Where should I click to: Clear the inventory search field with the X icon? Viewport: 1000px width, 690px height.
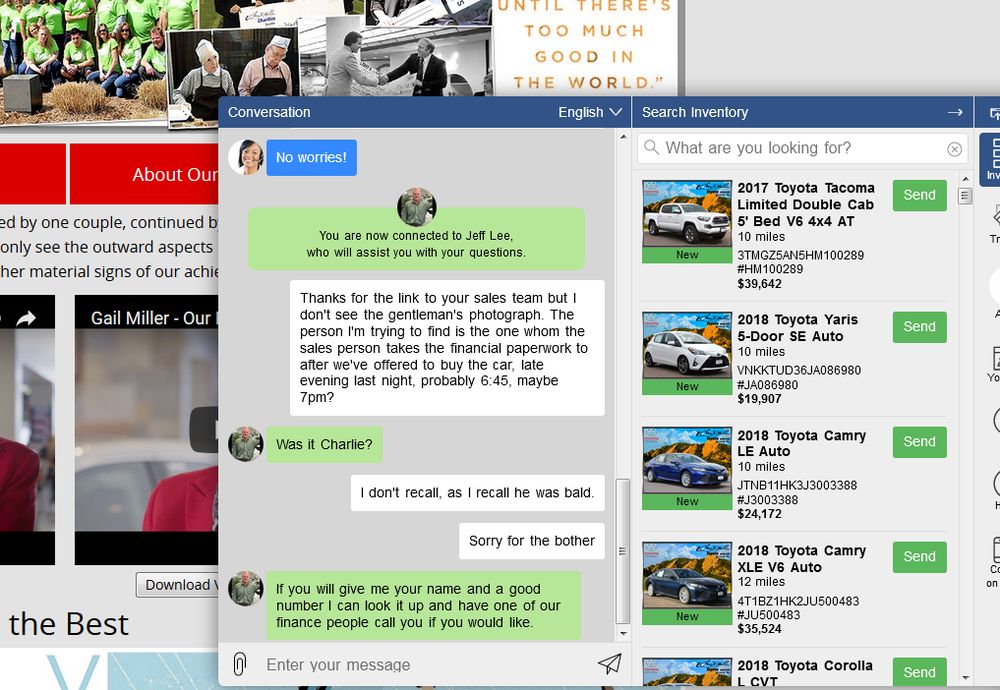(954, 149)
